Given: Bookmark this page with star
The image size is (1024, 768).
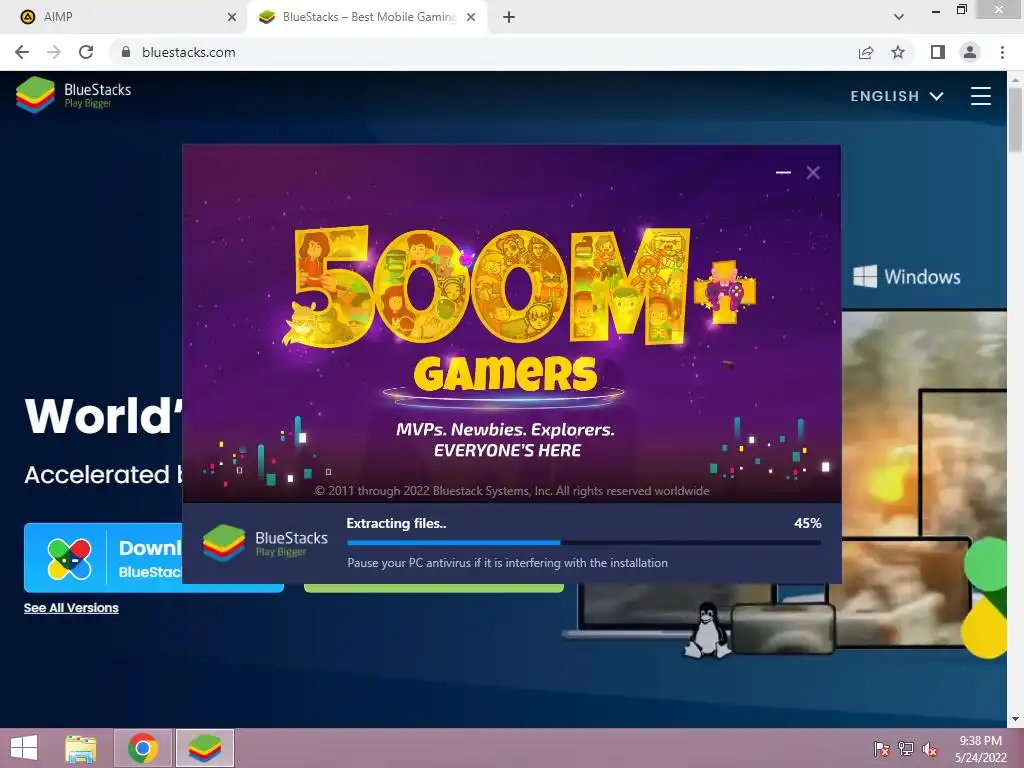Looking at the screenshot, I should click(x=898, y=52).
